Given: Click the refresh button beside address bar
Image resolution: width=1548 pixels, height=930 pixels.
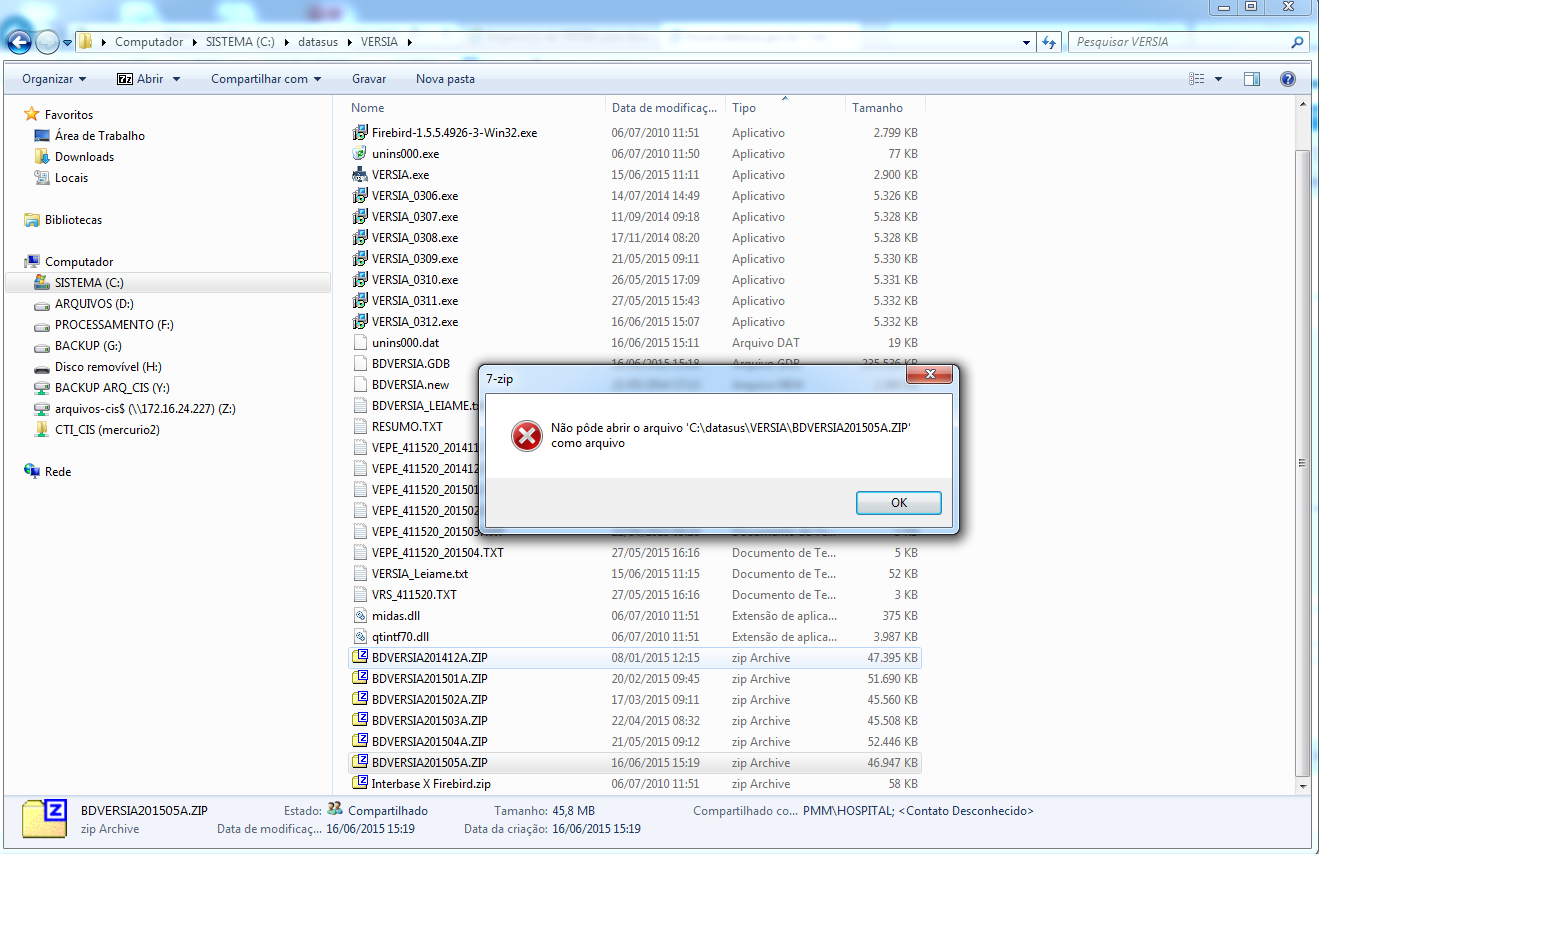Looking at the screenshot, I should point(1049,42).
